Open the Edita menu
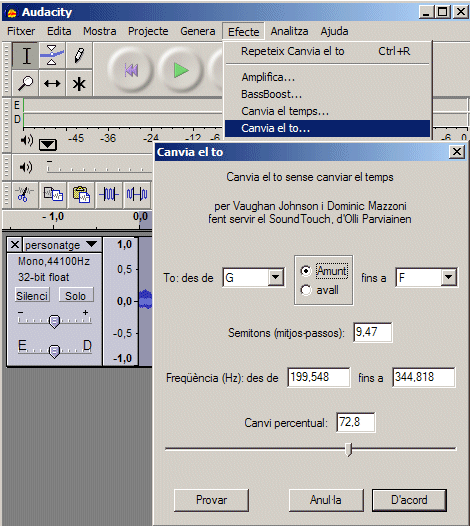The width and height of the screenshot is (470, 526). (59, 31)
